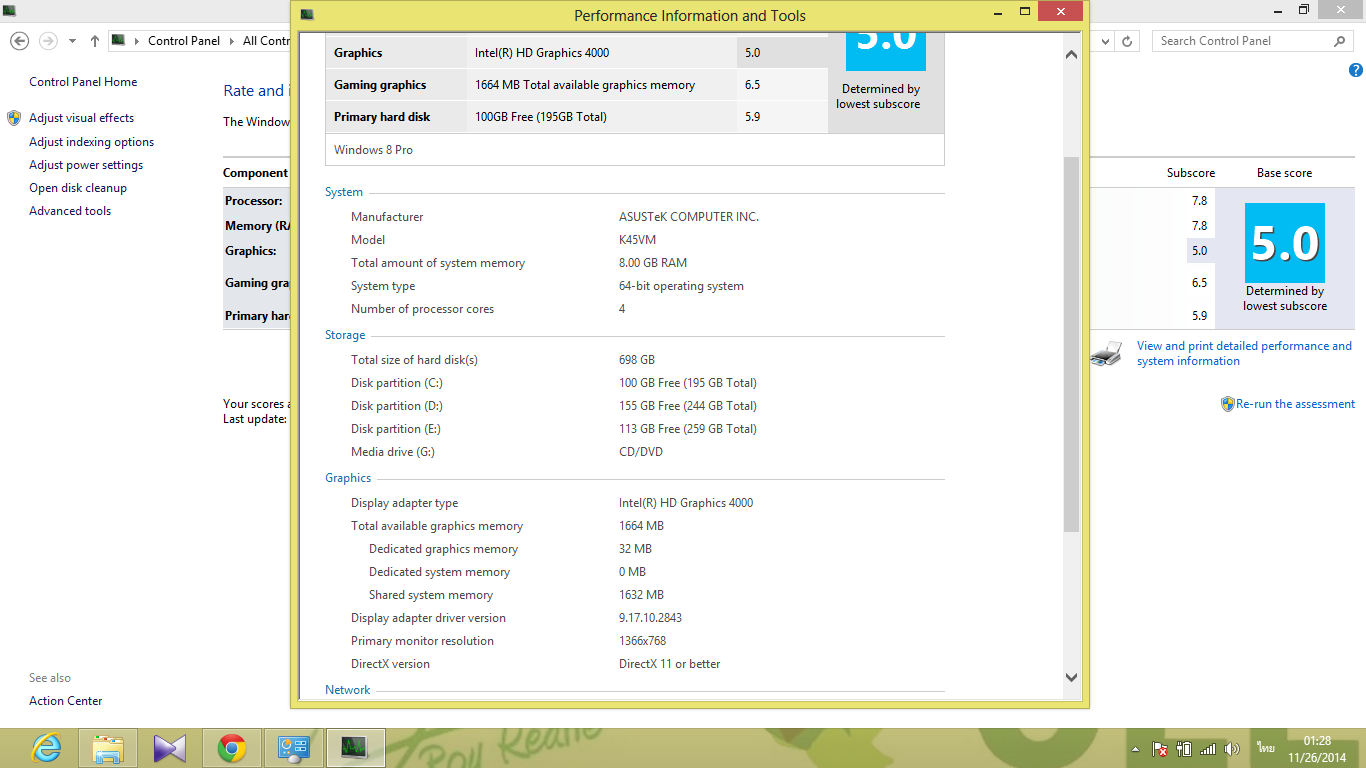Click the 5.0 base score tile in rear window

point(1285,243)
